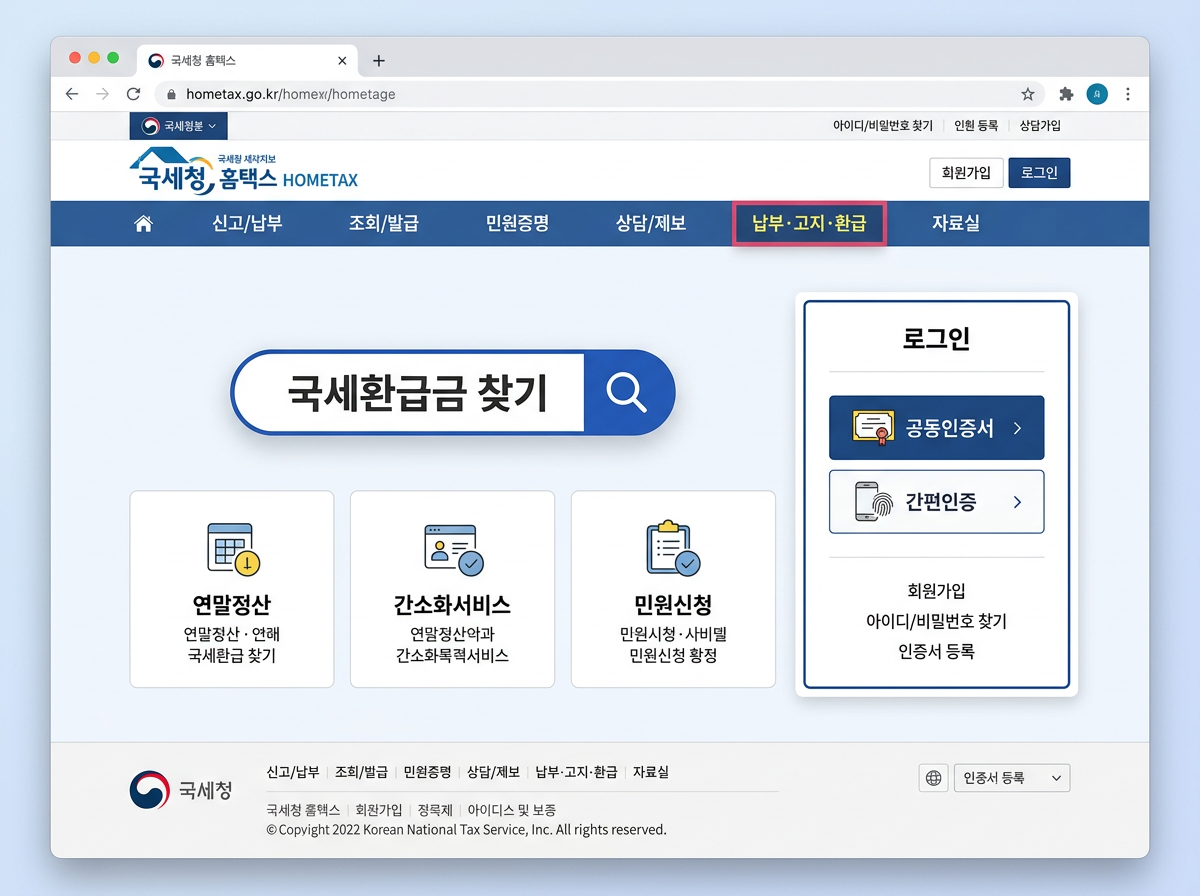This screenshot has width=1200, height=896.
Task: Click chevron on 간편인증 button
Action: [x=1017, y=502]
